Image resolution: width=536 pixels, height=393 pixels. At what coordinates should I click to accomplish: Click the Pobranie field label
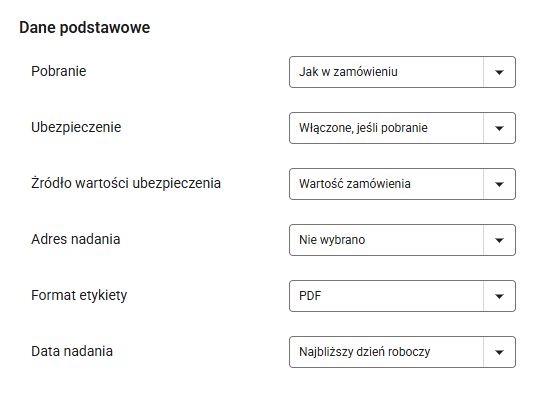pos(58,71)
